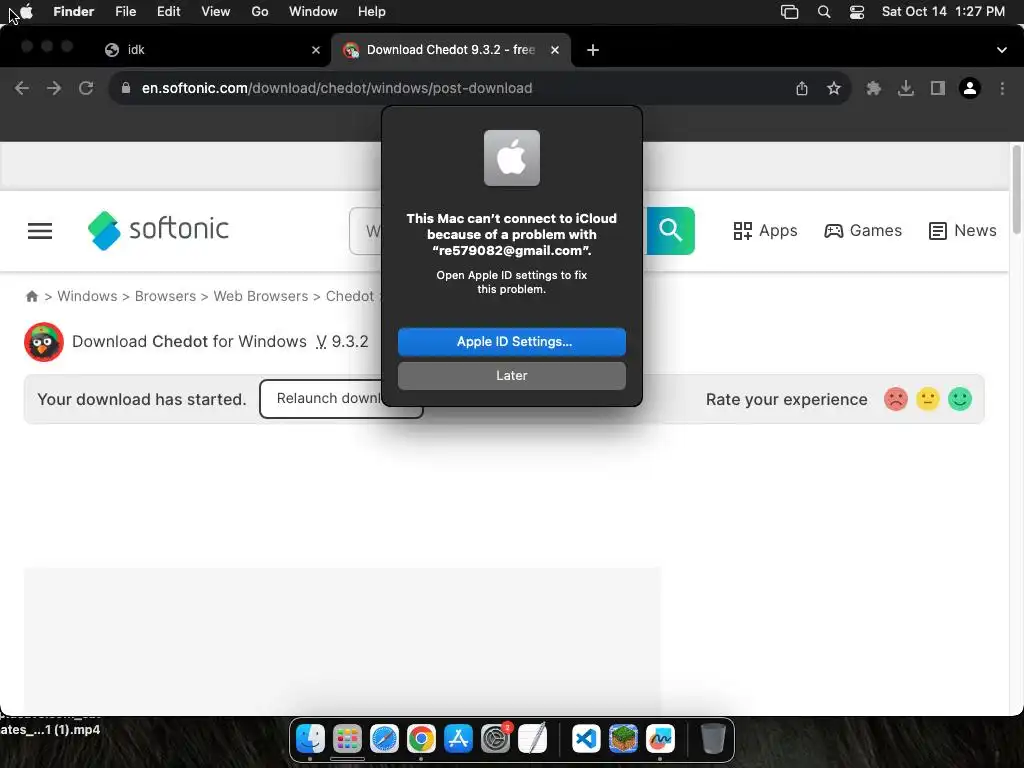Rate experience with red sad face
This screenshot has height=768, width=1024.
pyautogui.click(x=896, y=399)
